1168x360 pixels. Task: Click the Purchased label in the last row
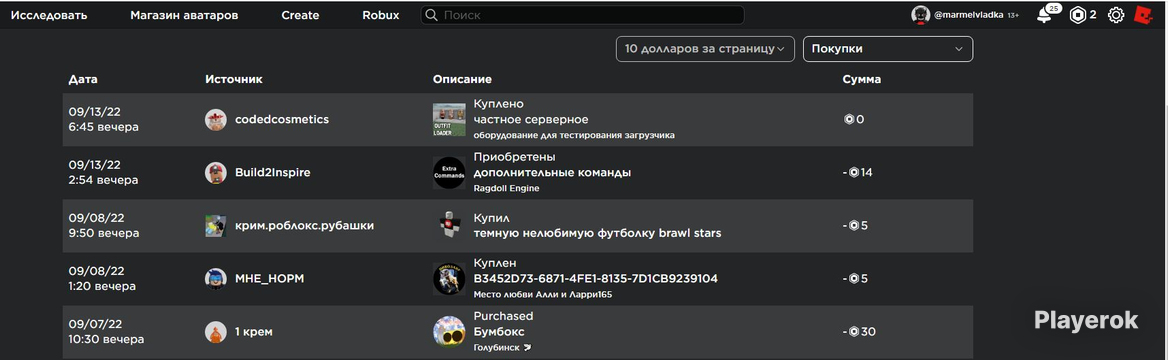tap(504, 316)
